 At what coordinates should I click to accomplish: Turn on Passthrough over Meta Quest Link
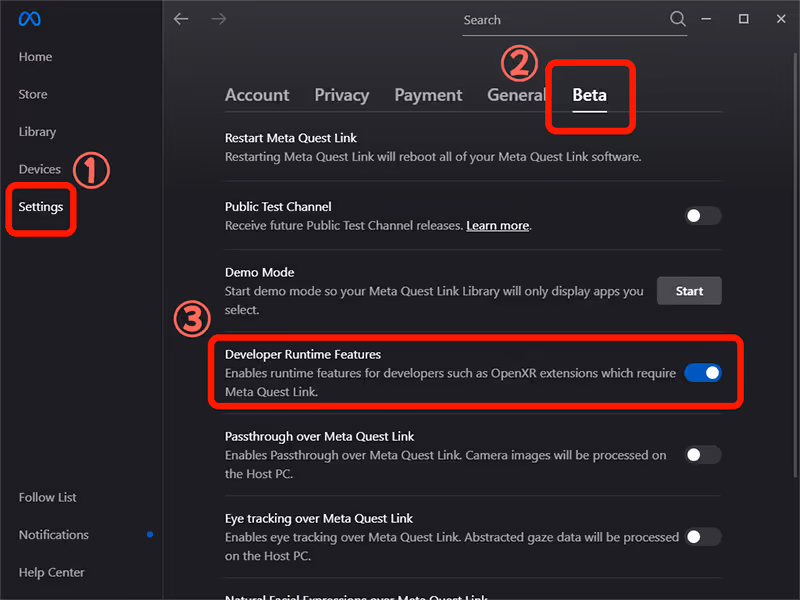point(702,455)
